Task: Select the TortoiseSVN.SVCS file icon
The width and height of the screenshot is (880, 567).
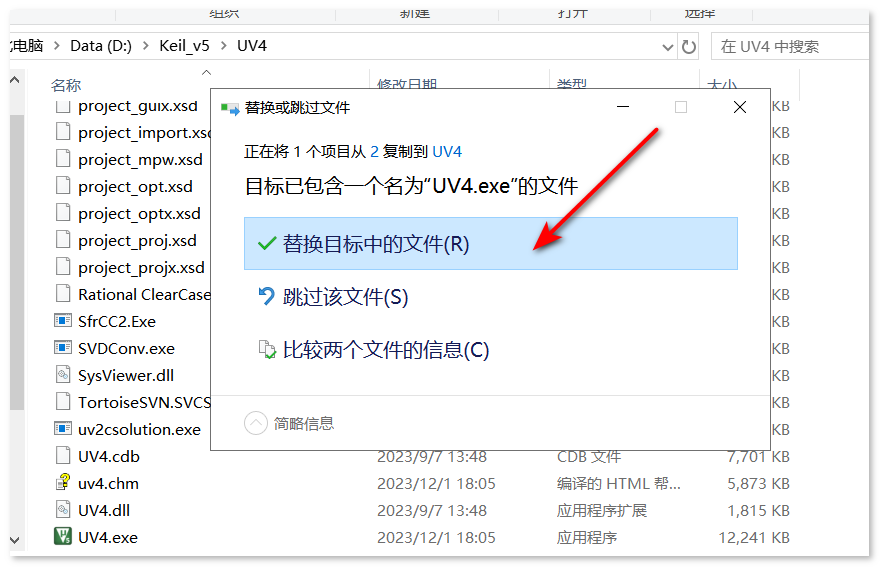Action: click(x=63, y=402)
